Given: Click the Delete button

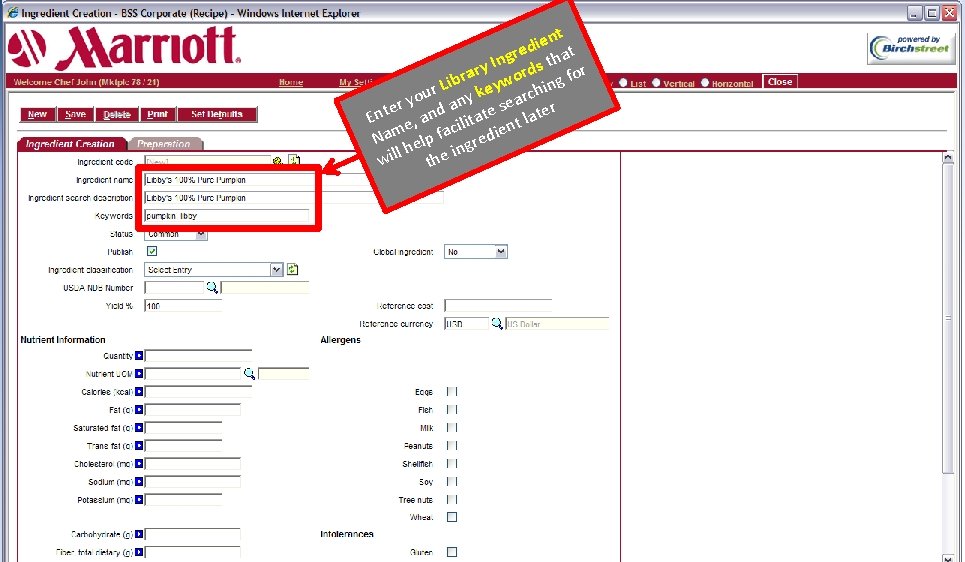Looking at the screenshot, I should (x=117, y=114).
